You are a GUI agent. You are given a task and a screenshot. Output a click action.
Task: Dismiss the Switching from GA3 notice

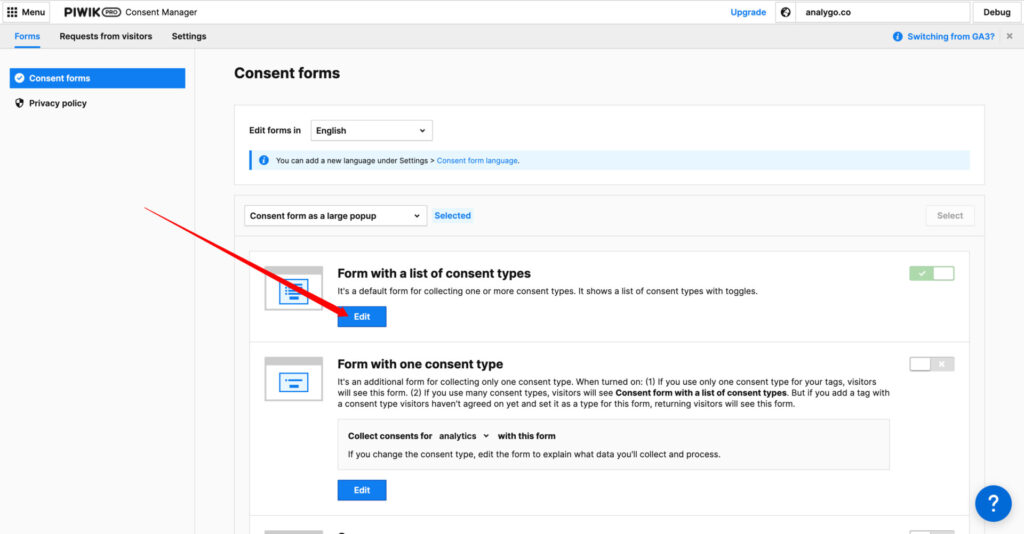tap(1010, 37)
